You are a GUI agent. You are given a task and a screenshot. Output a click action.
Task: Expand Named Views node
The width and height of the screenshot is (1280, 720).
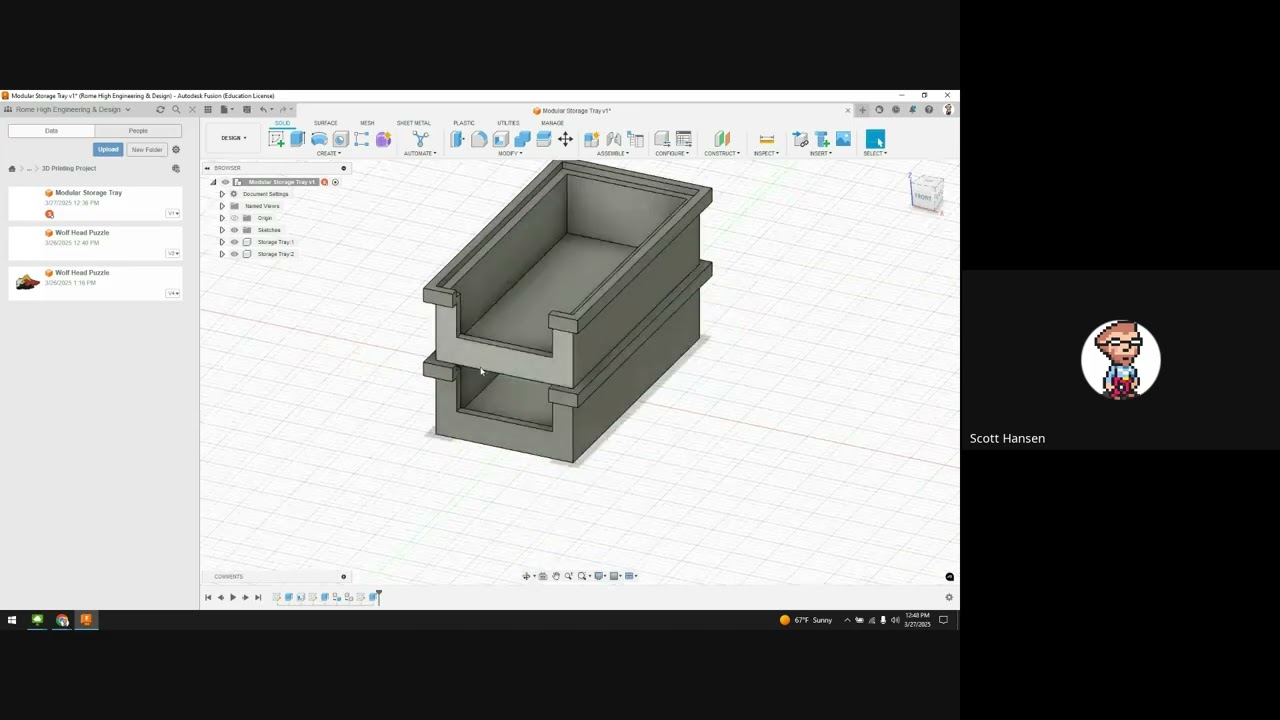pos(222,206)
